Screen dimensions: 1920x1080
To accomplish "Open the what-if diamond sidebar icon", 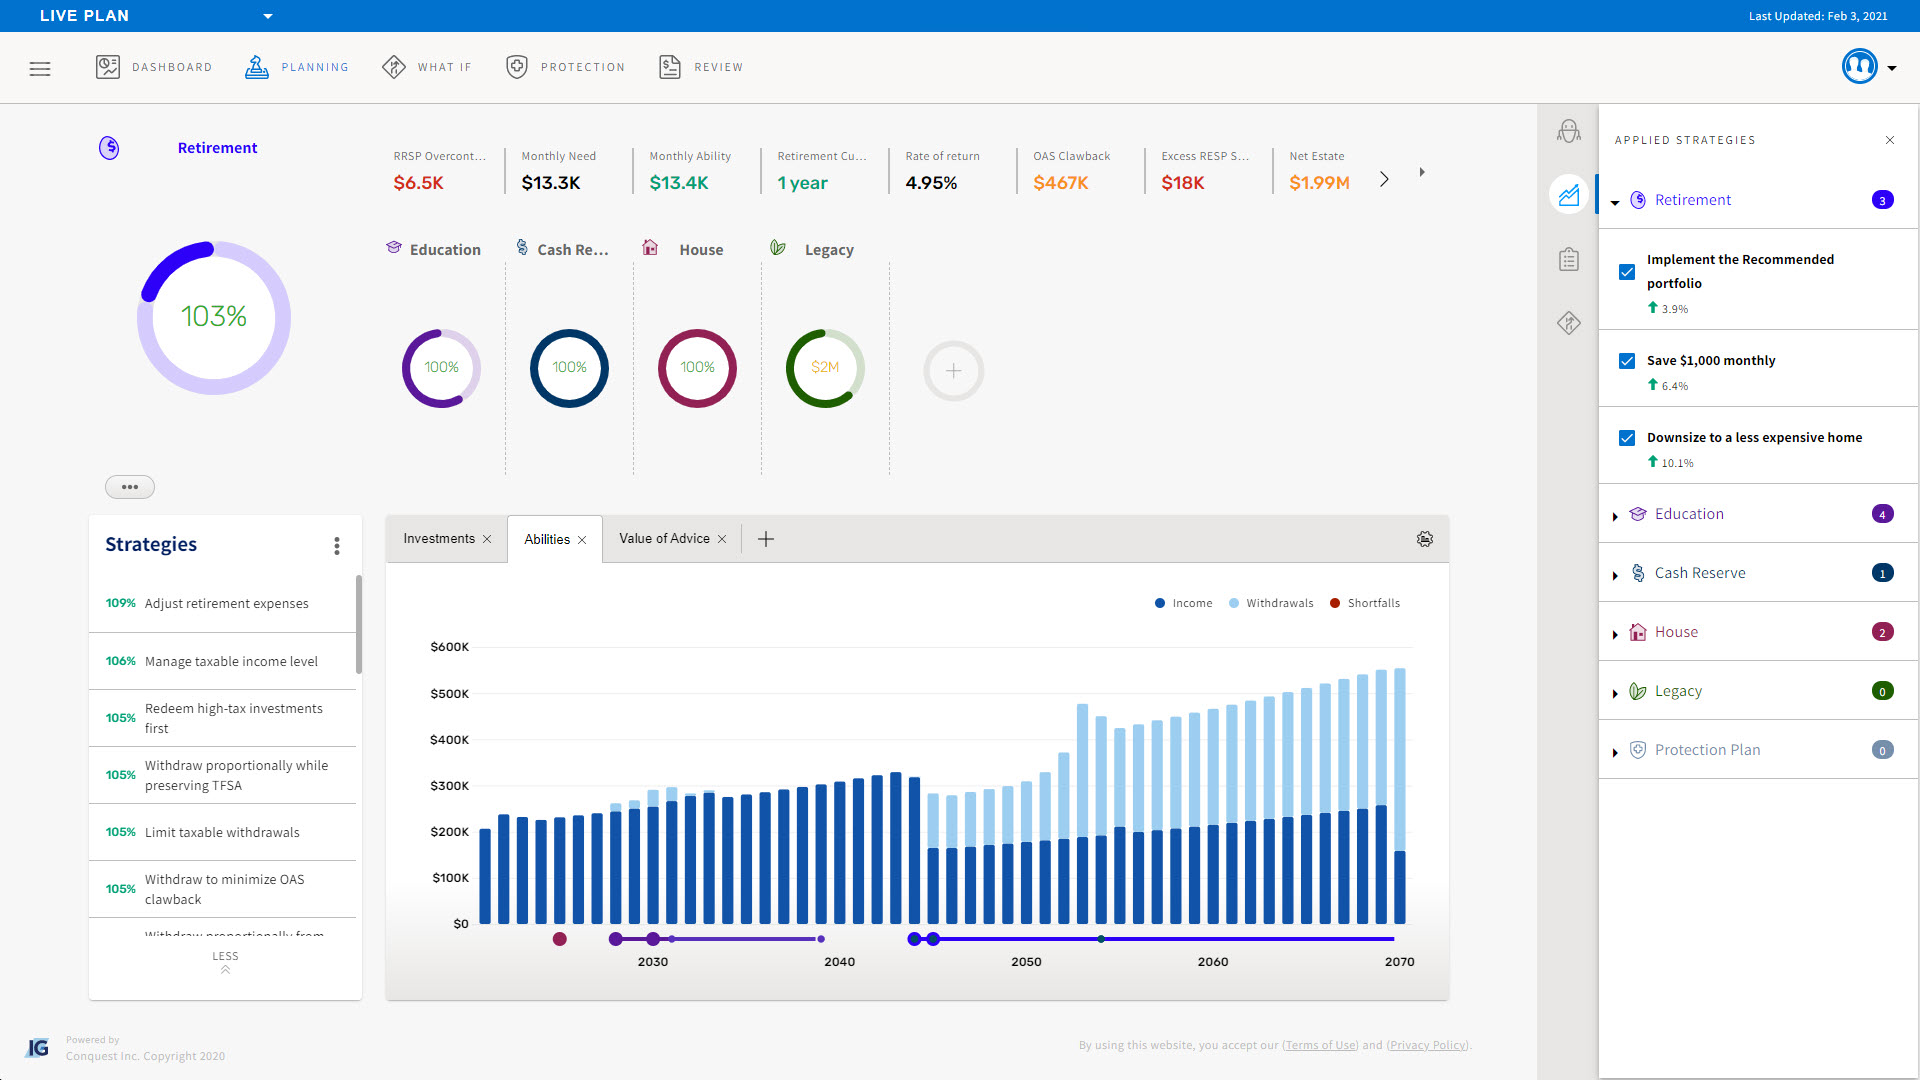I will click(x=1569, y=323).
